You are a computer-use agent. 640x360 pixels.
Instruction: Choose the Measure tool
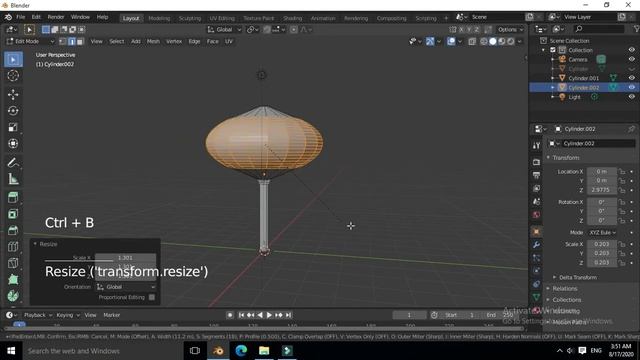coord(13,178)
